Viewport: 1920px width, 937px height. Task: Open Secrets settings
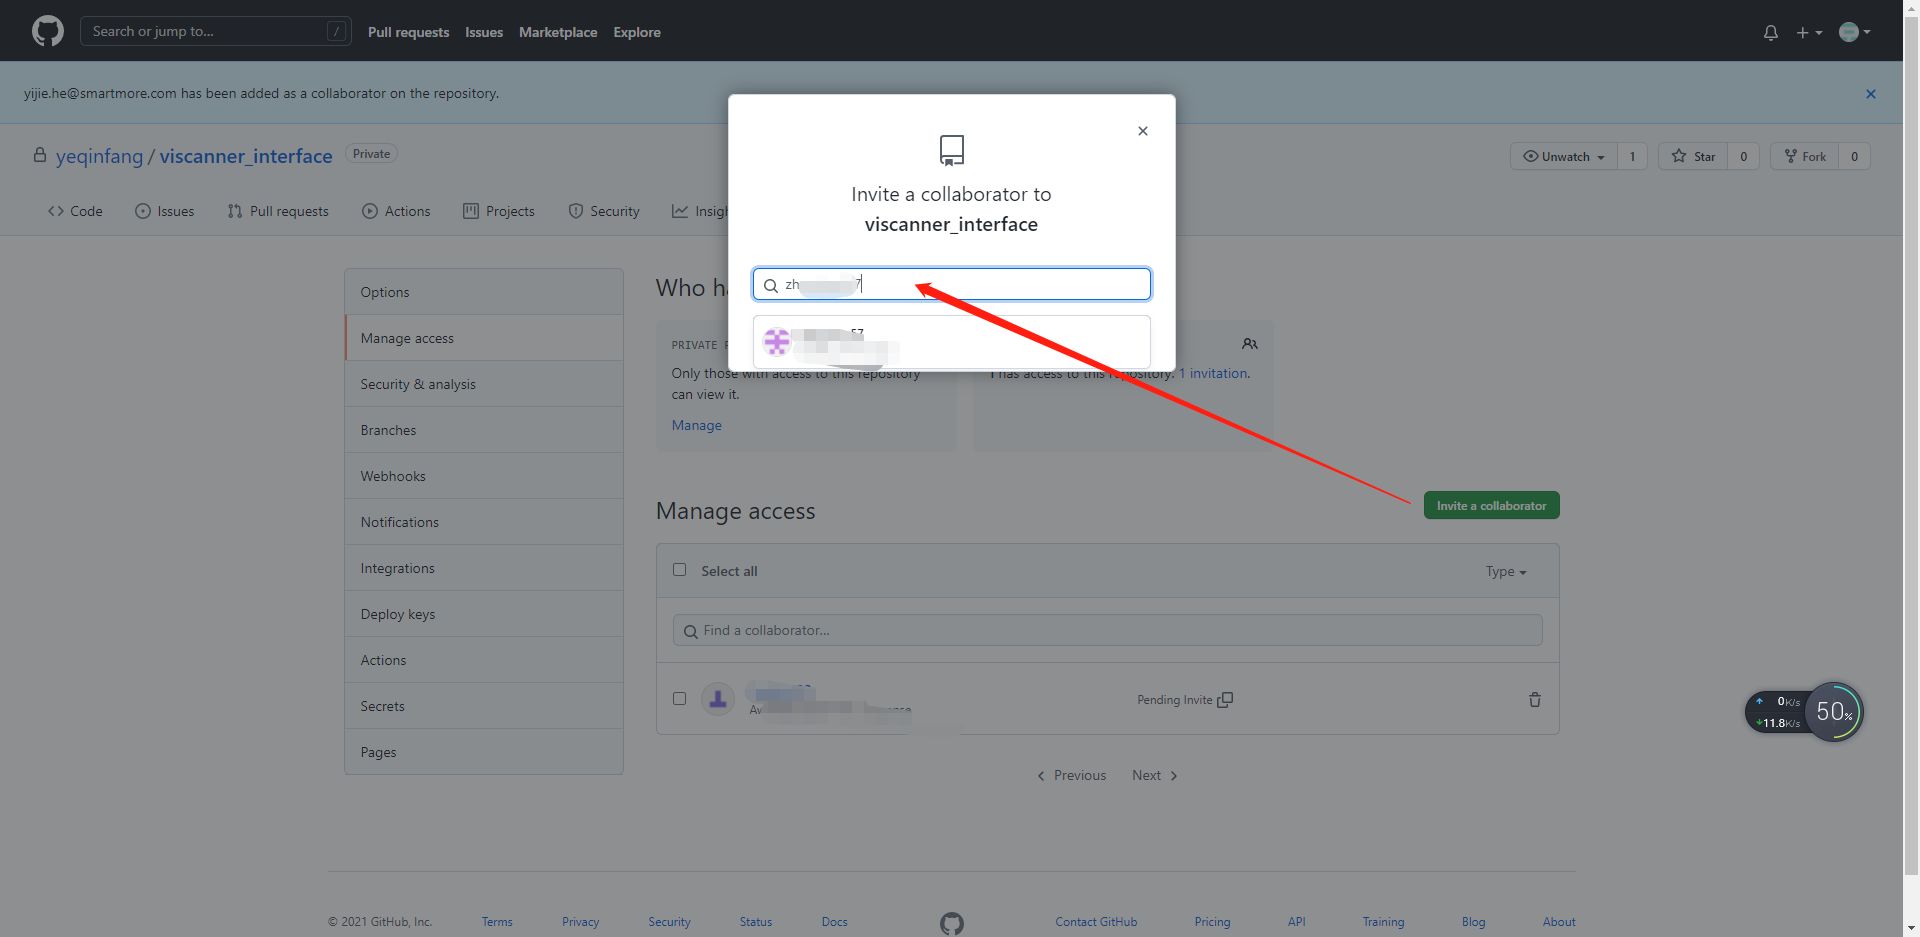click(x=484, y=706)
